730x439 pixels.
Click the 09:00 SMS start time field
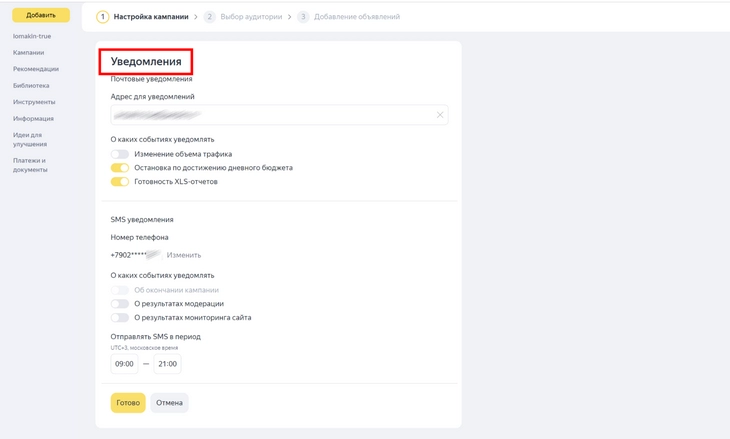tap(124, 364)
